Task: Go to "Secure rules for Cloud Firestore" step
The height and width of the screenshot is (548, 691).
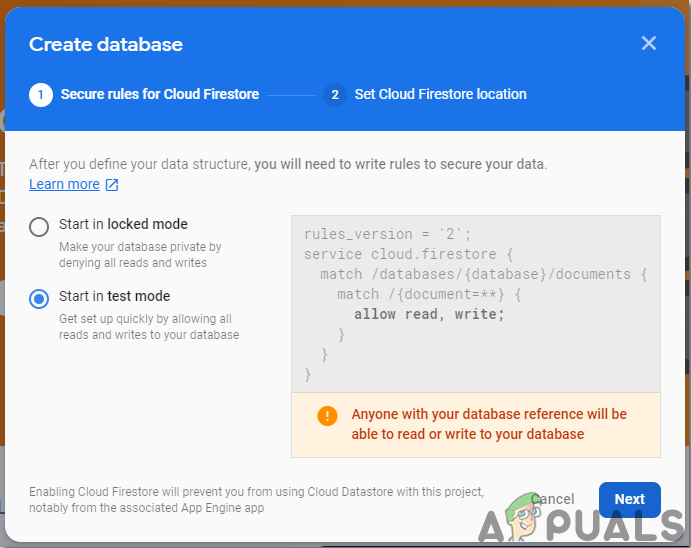Action: click(160, 95)
